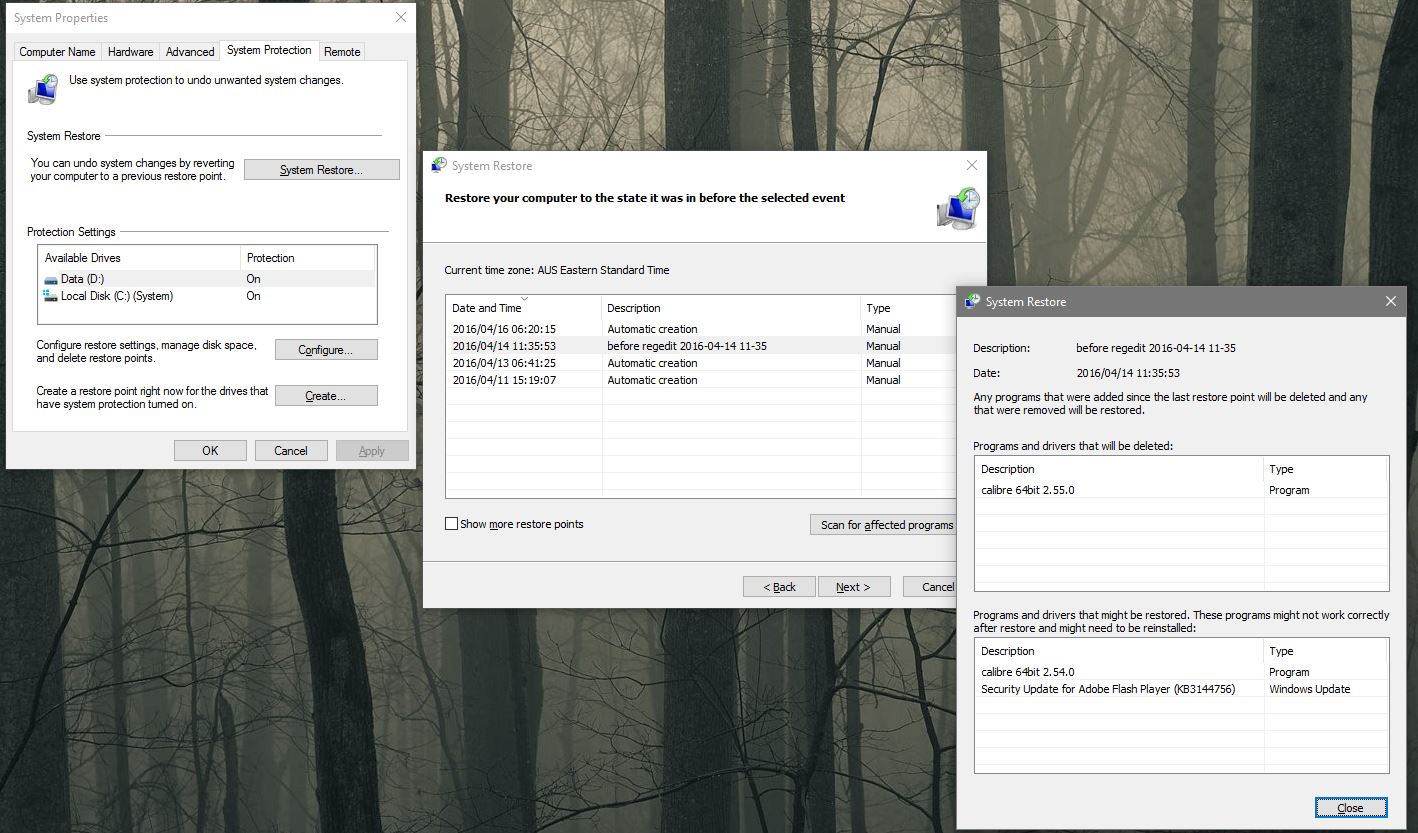Open the Hardware tab
This screenshot has height=833, width=1418.
click(x=131, y=52)
